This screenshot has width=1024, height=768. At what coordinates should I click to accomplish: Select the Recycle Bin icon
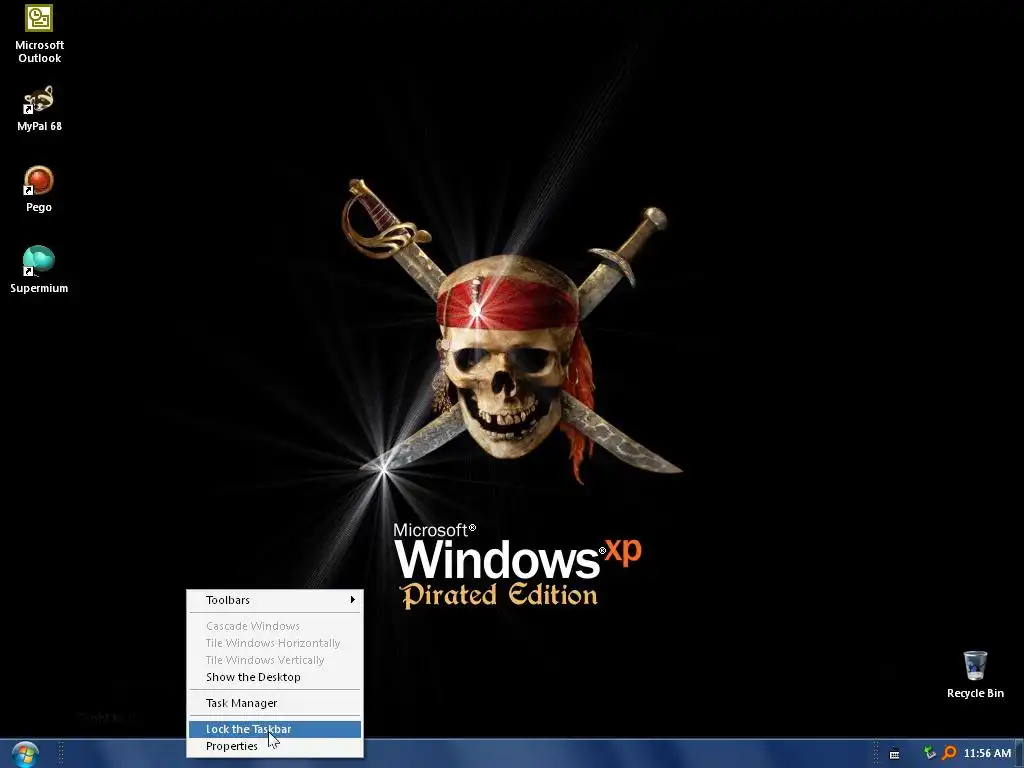(975, 675)
